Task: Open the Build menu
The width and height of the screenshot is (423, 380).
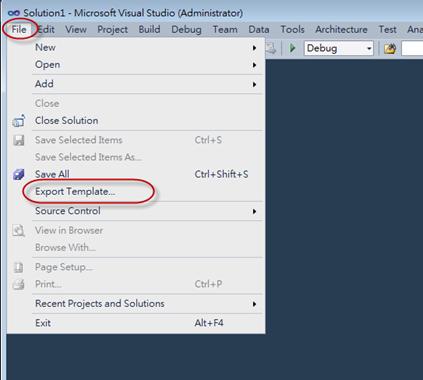Action: pyautogui.click(x=149, y=29)
